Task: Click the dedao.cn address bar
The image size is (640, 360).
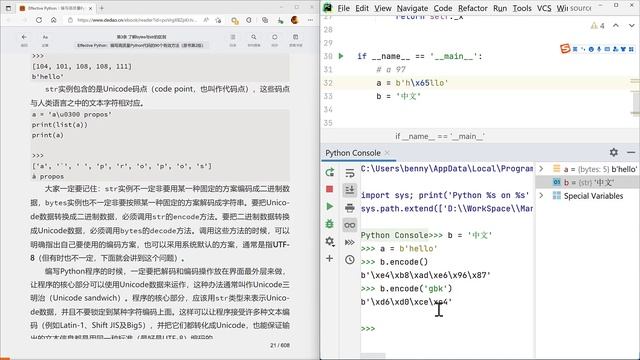Action: (137, 20)
